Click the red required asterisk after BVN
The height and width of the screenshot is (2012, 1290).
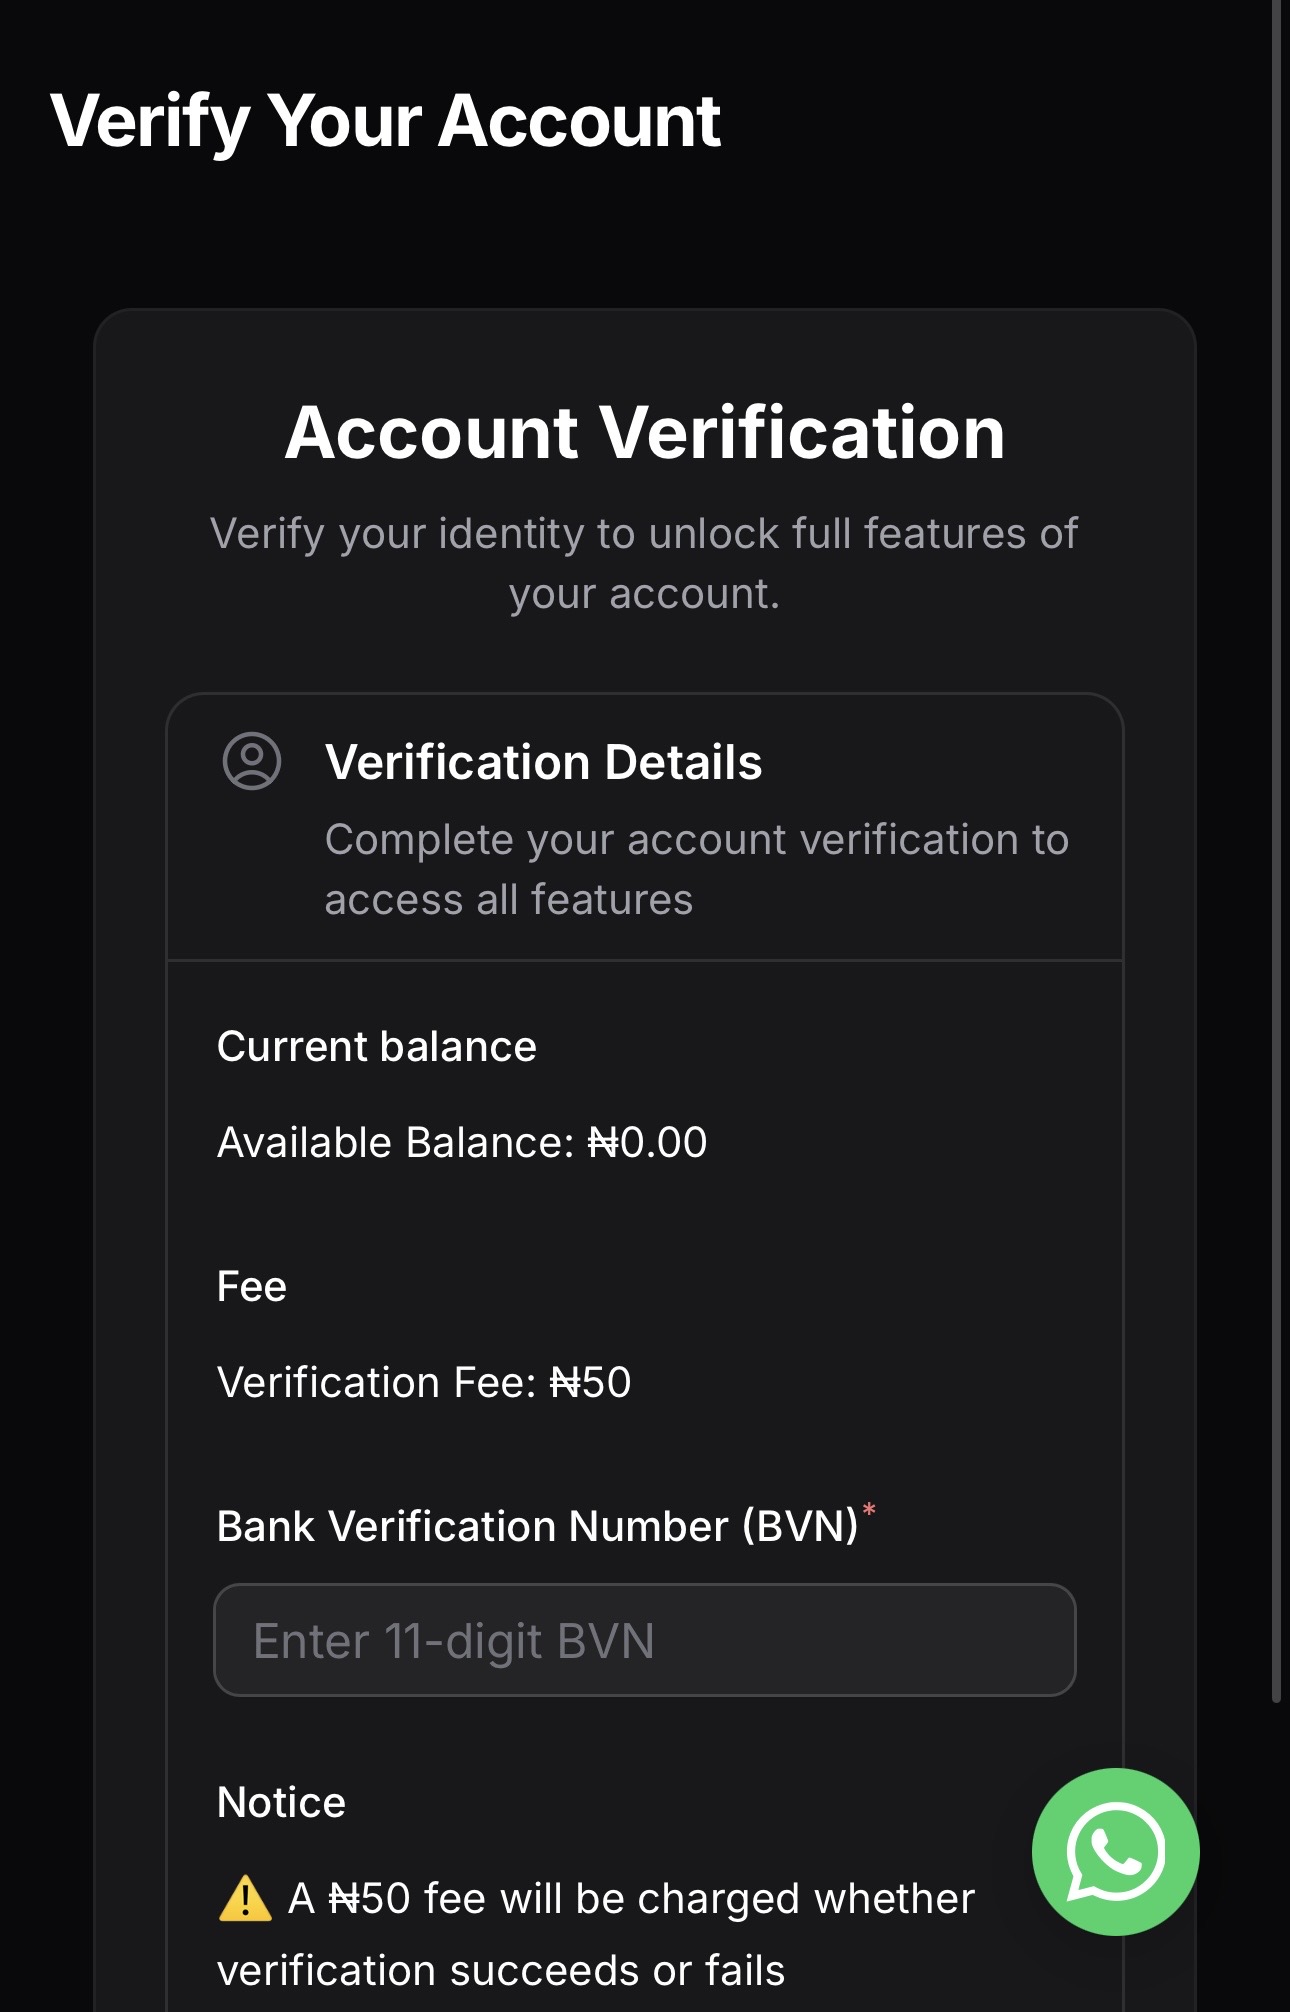[869, 1510]
